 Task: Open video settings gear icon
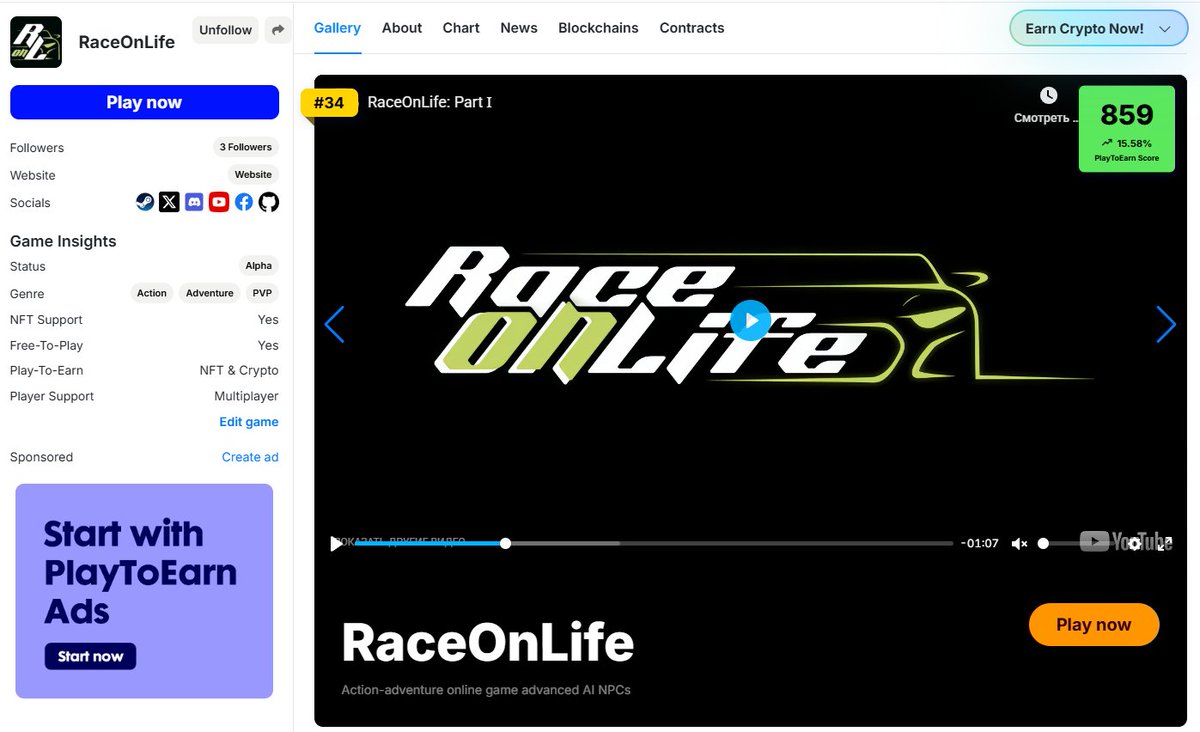1135,543
